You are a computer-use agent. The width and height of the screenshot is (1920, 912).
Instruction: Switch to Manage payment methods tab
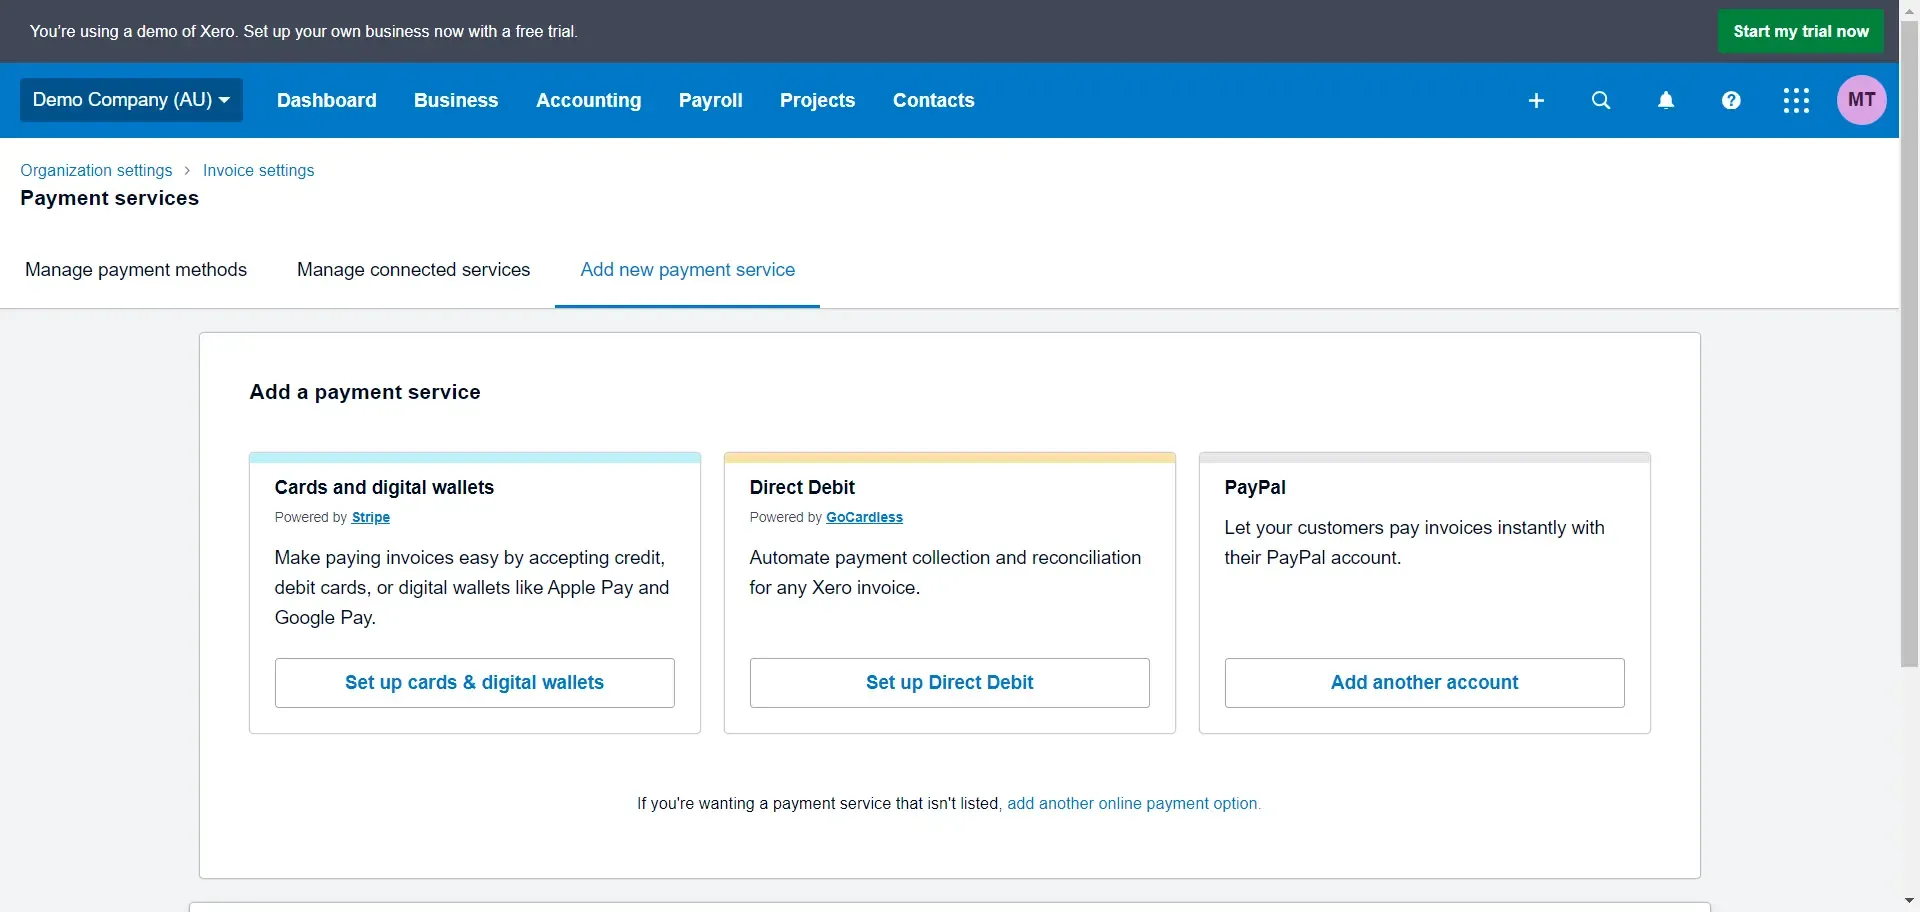coord(136,270)
